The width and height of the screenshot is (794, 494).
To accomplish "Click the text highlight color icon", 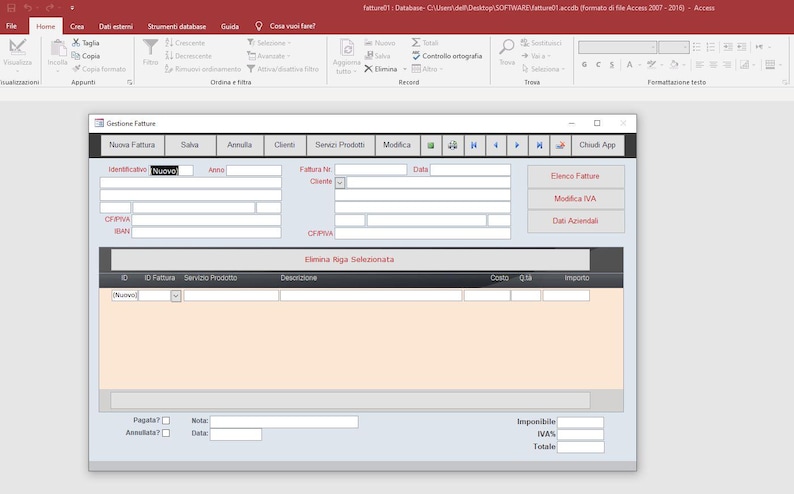I will tap(652, 64).
